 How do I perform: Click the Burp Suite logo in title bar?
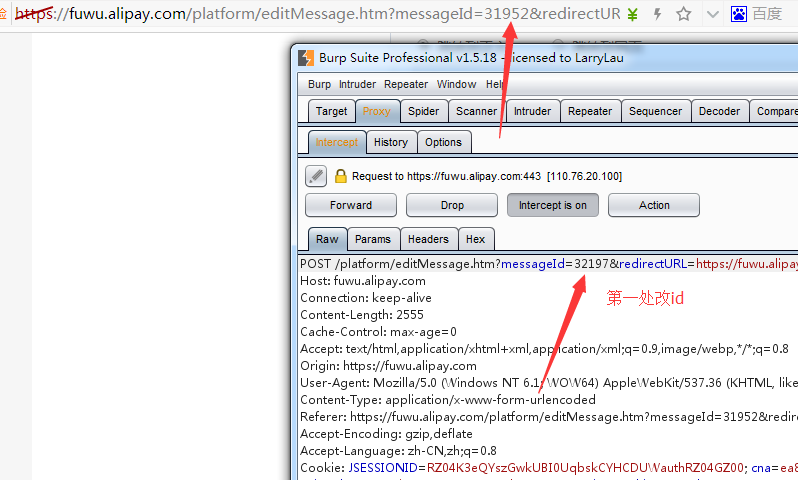pyautogui.click(x=306, y=58)
